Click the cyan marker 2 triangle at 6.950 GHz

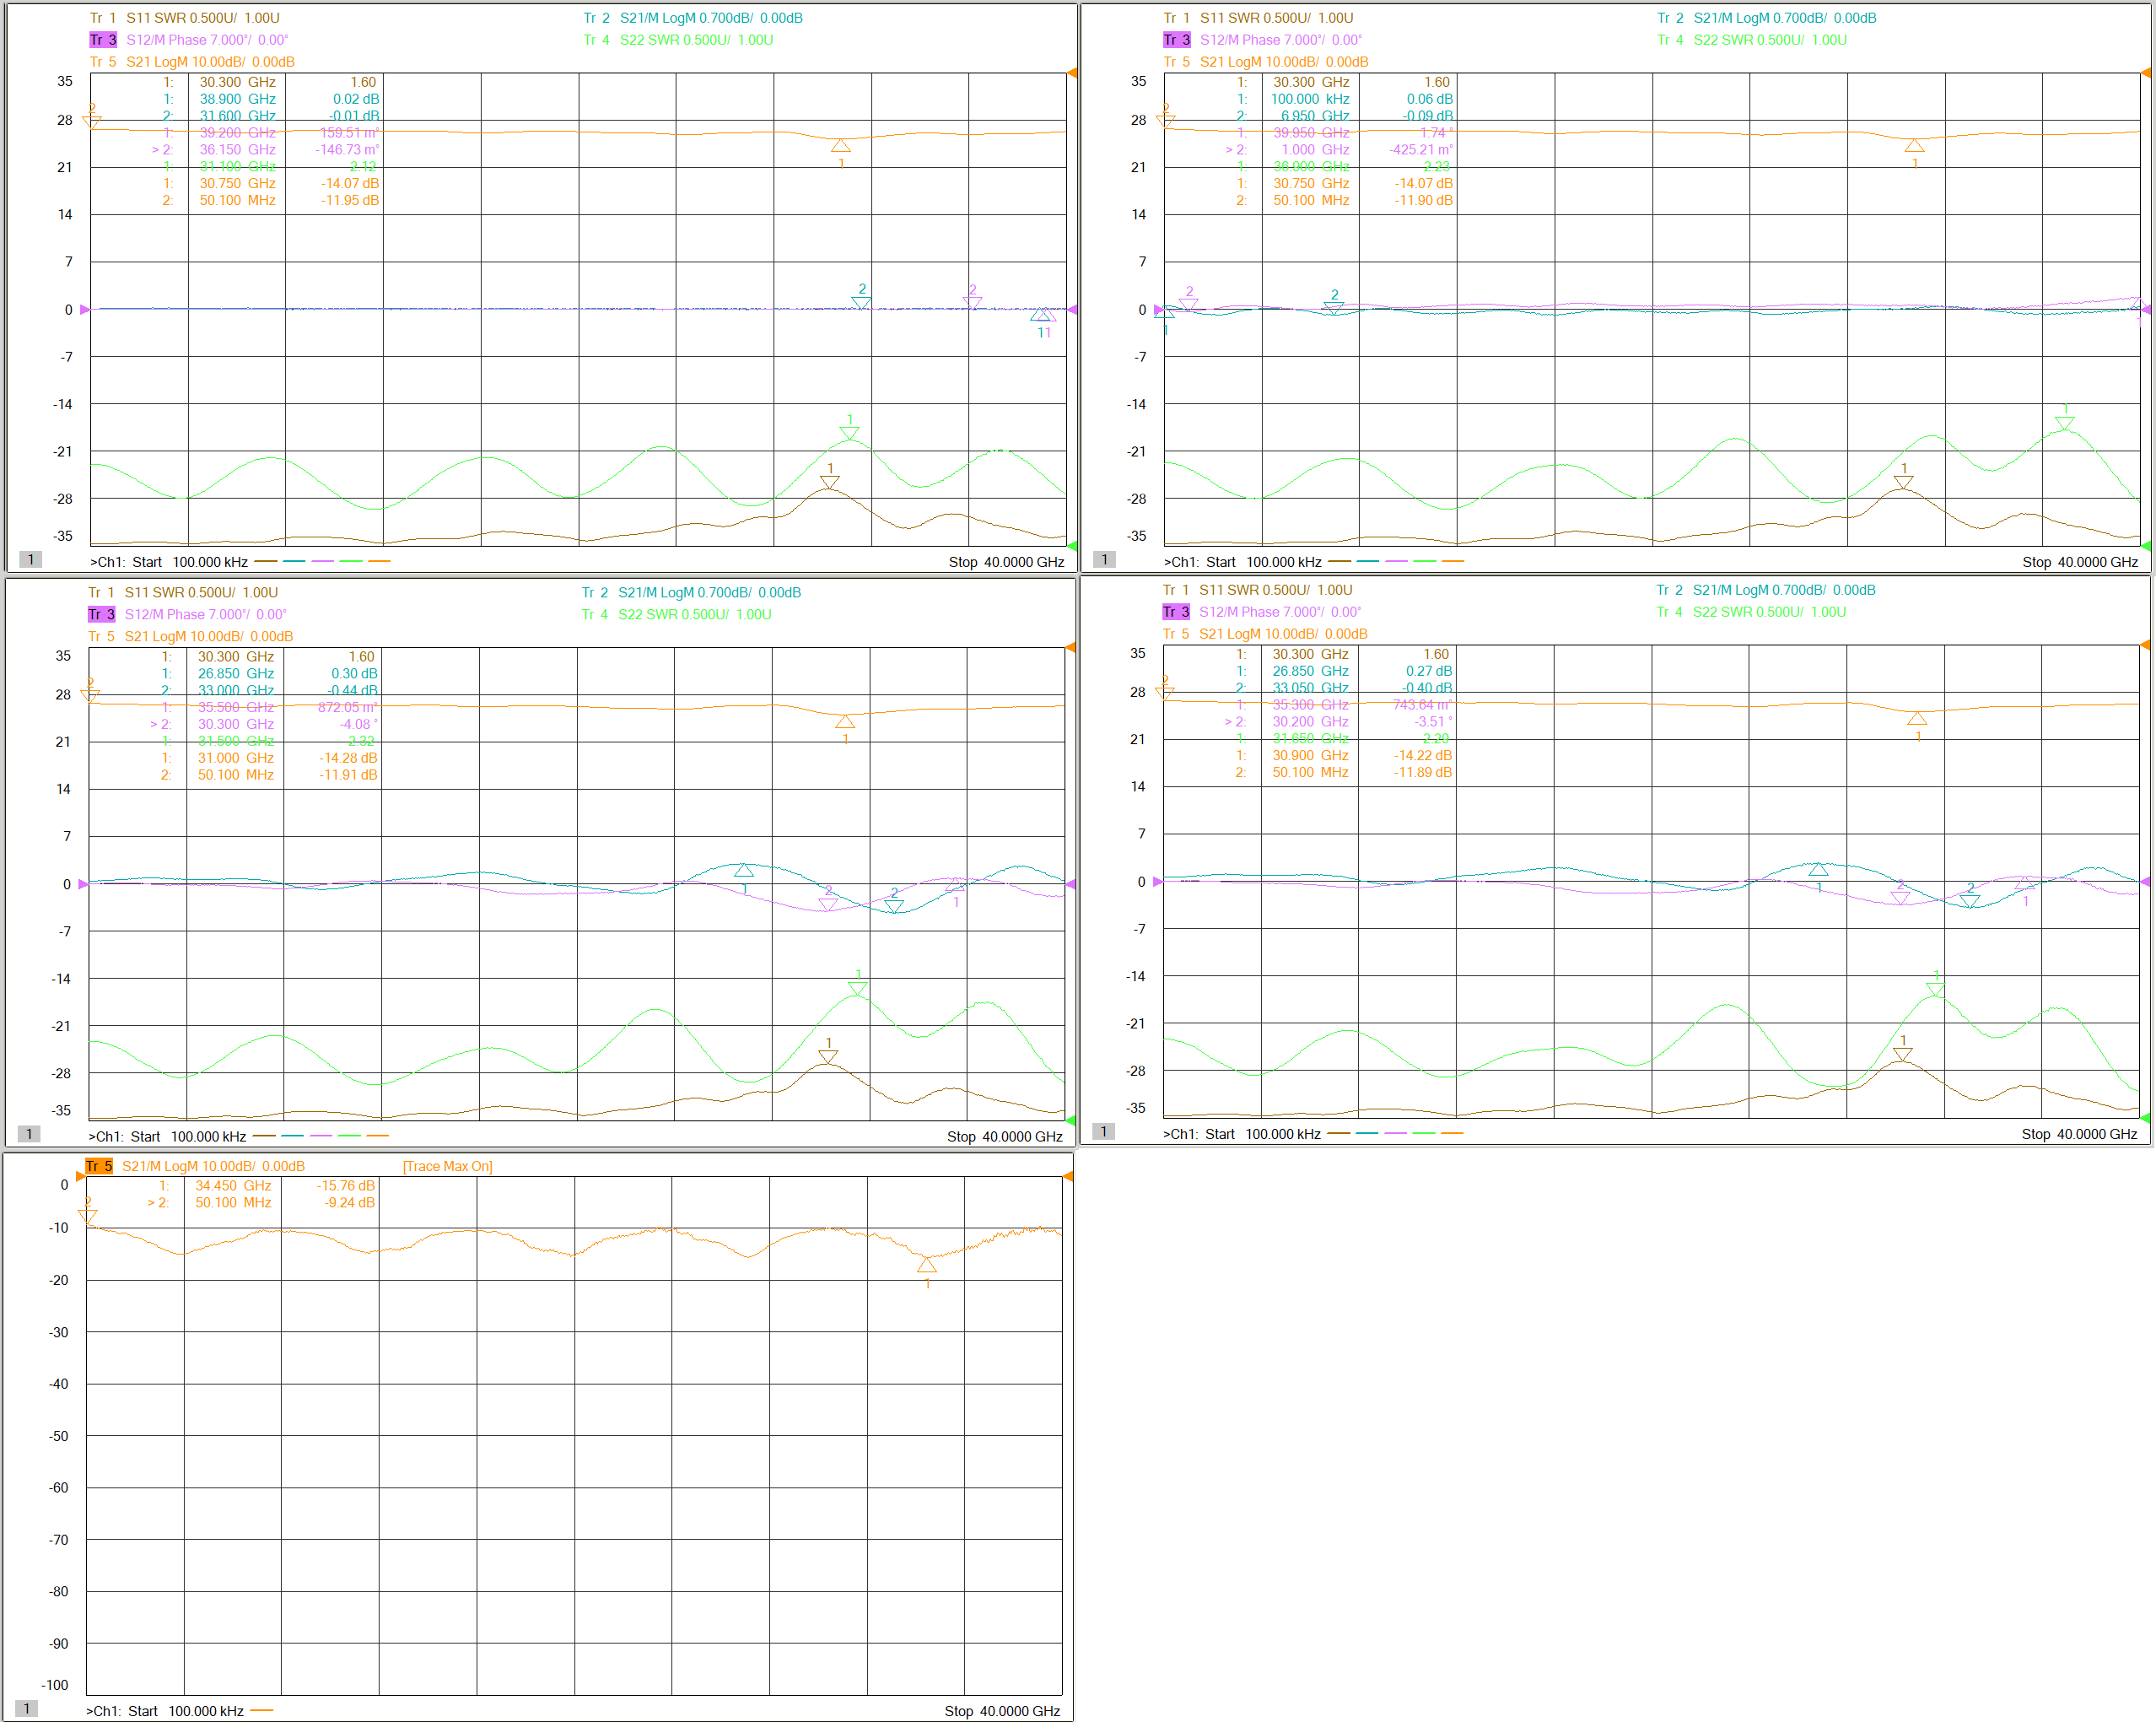[x=1333, y=307]
